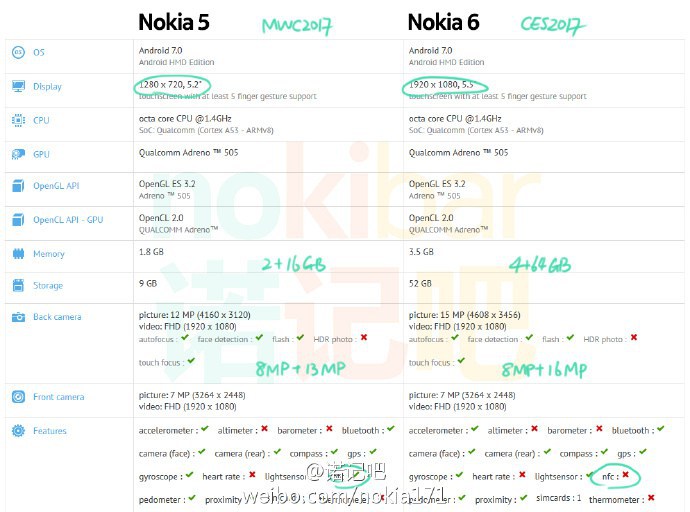Click the Nokia 6 1920 x 1080 display text
690x512 pixels.
click(434, 85)
